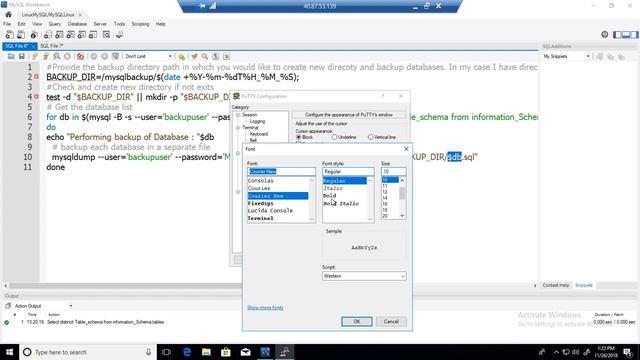Choose Bold Italic font style
The image size is (640, 360).
pyautogui.click(x=341, y=204)
